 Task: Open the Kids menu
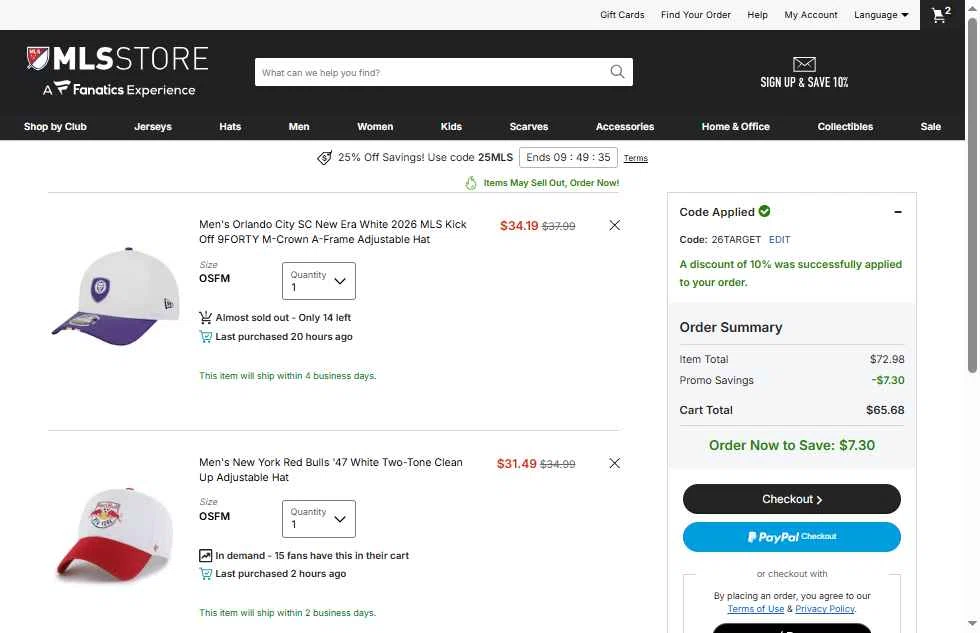pyautogui.click(x=451, y=126)
